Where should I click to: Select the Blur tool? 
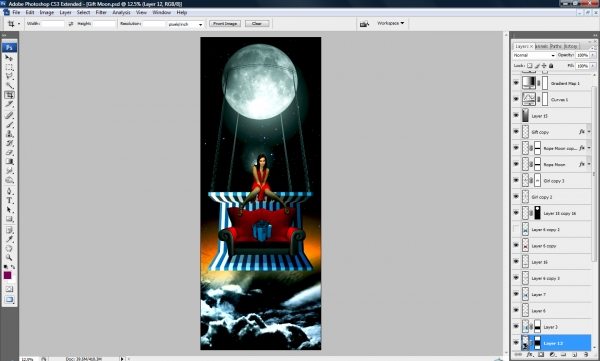(x=9, y=170)
